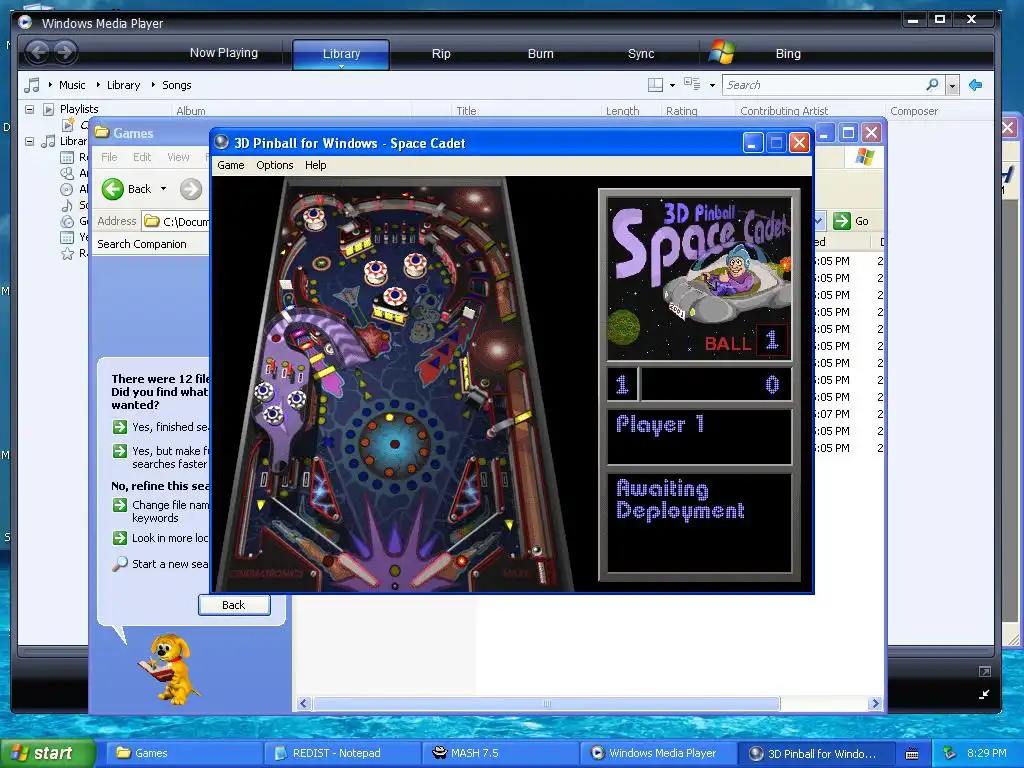The height and width of the screenshot is (768, 1024).
Task: Switch to Games taskbar button
Action: pyautogui.click(x=184, y=753)
